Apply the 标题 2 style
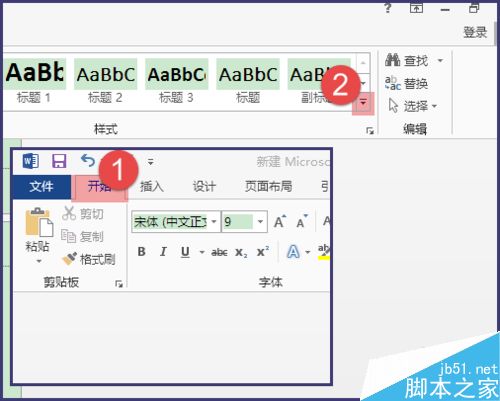Screen dimensions: 500x401 coord(105,81)
